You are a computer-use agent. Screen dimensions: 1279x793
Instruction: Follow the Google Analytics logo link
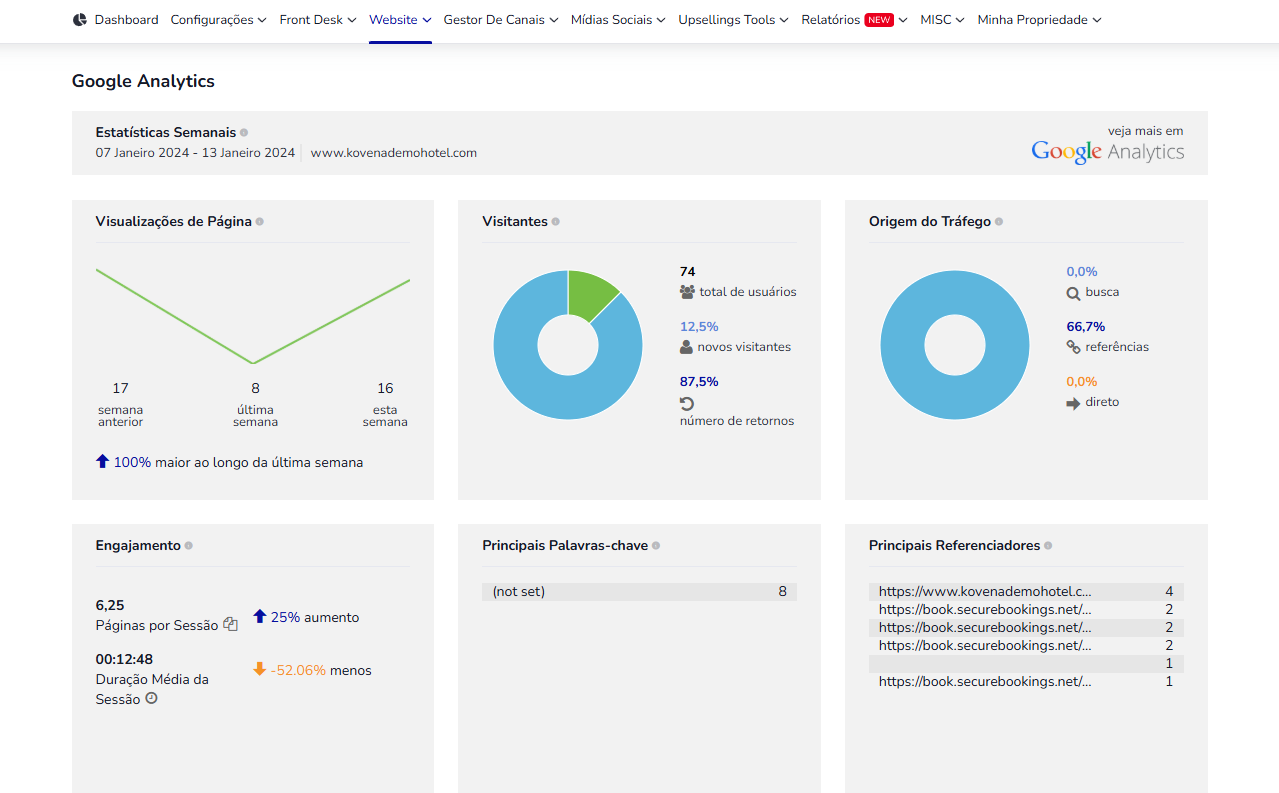click(x=1108, y=151)
